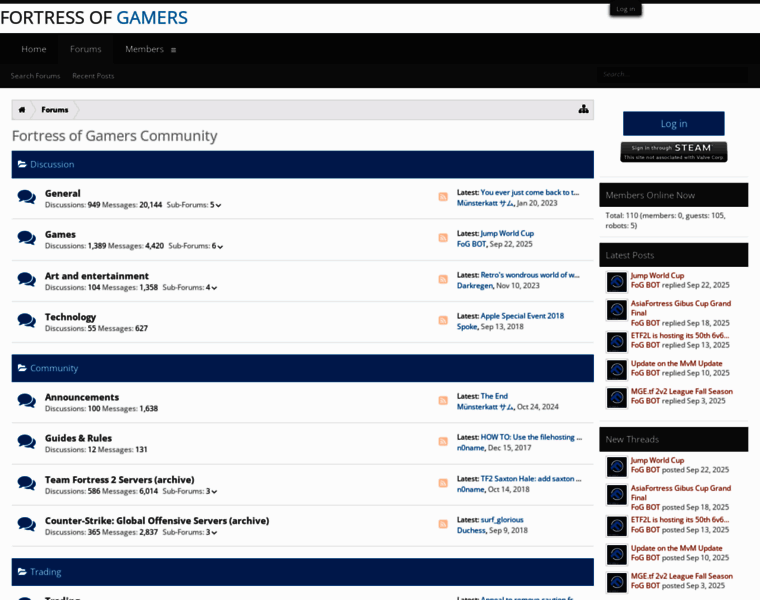Open ETF2L 50th thread in New Threads
The height and width of the screenshot is (600, 760).
[680, 520]
